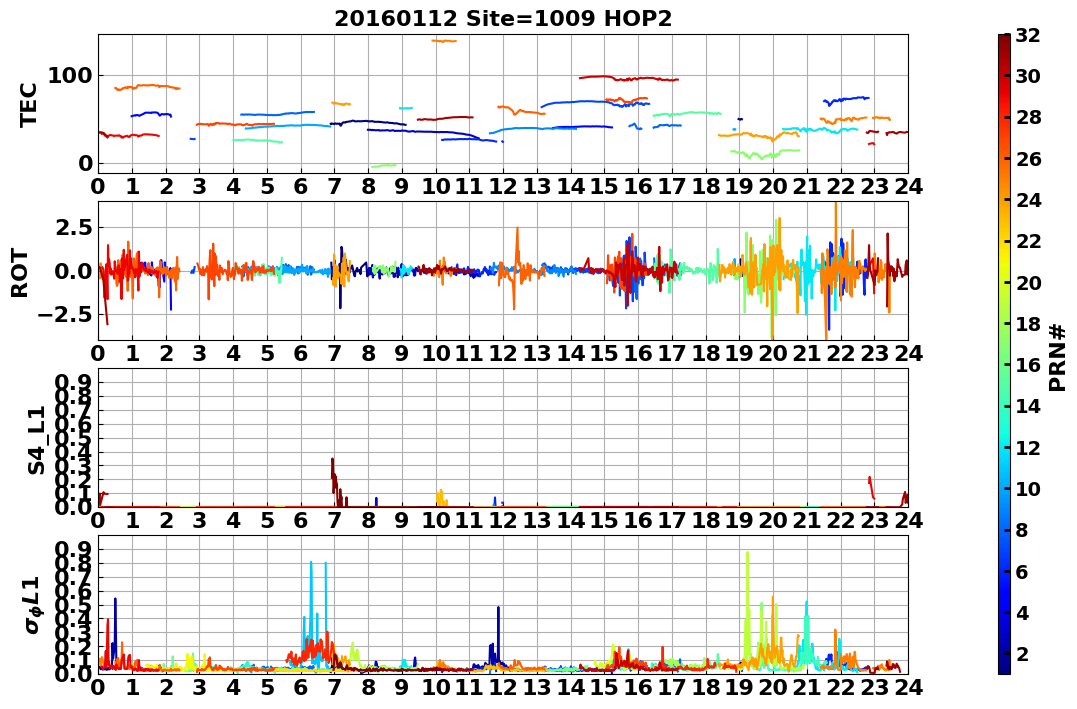Click colorbar tick label '22'
The height and width of the screenshot is (709, 1077).
(x=1028, y=241)
